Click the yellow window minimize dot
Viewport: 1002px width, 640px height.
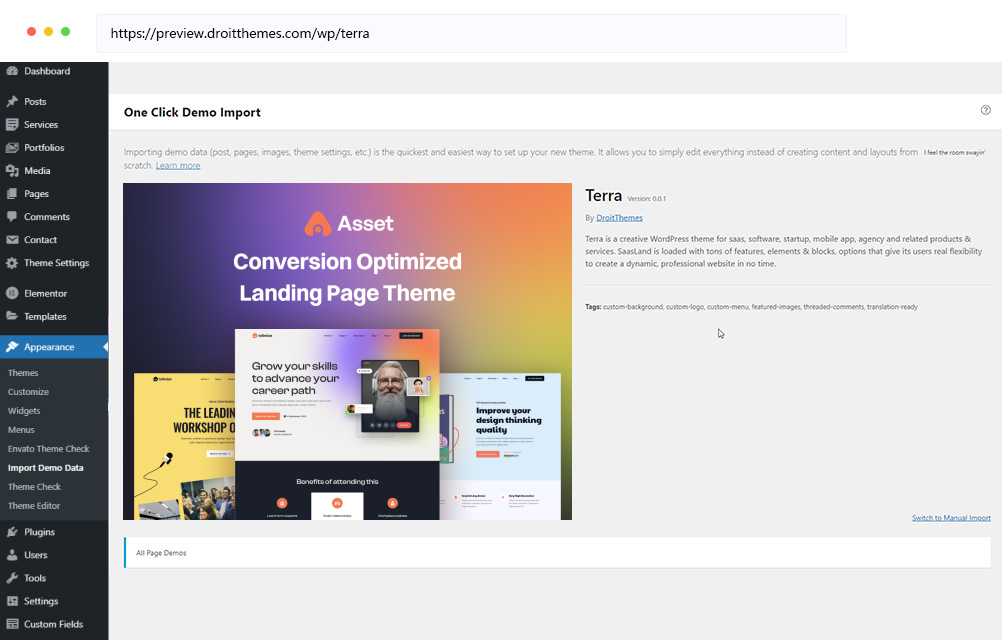pos(49,31)
